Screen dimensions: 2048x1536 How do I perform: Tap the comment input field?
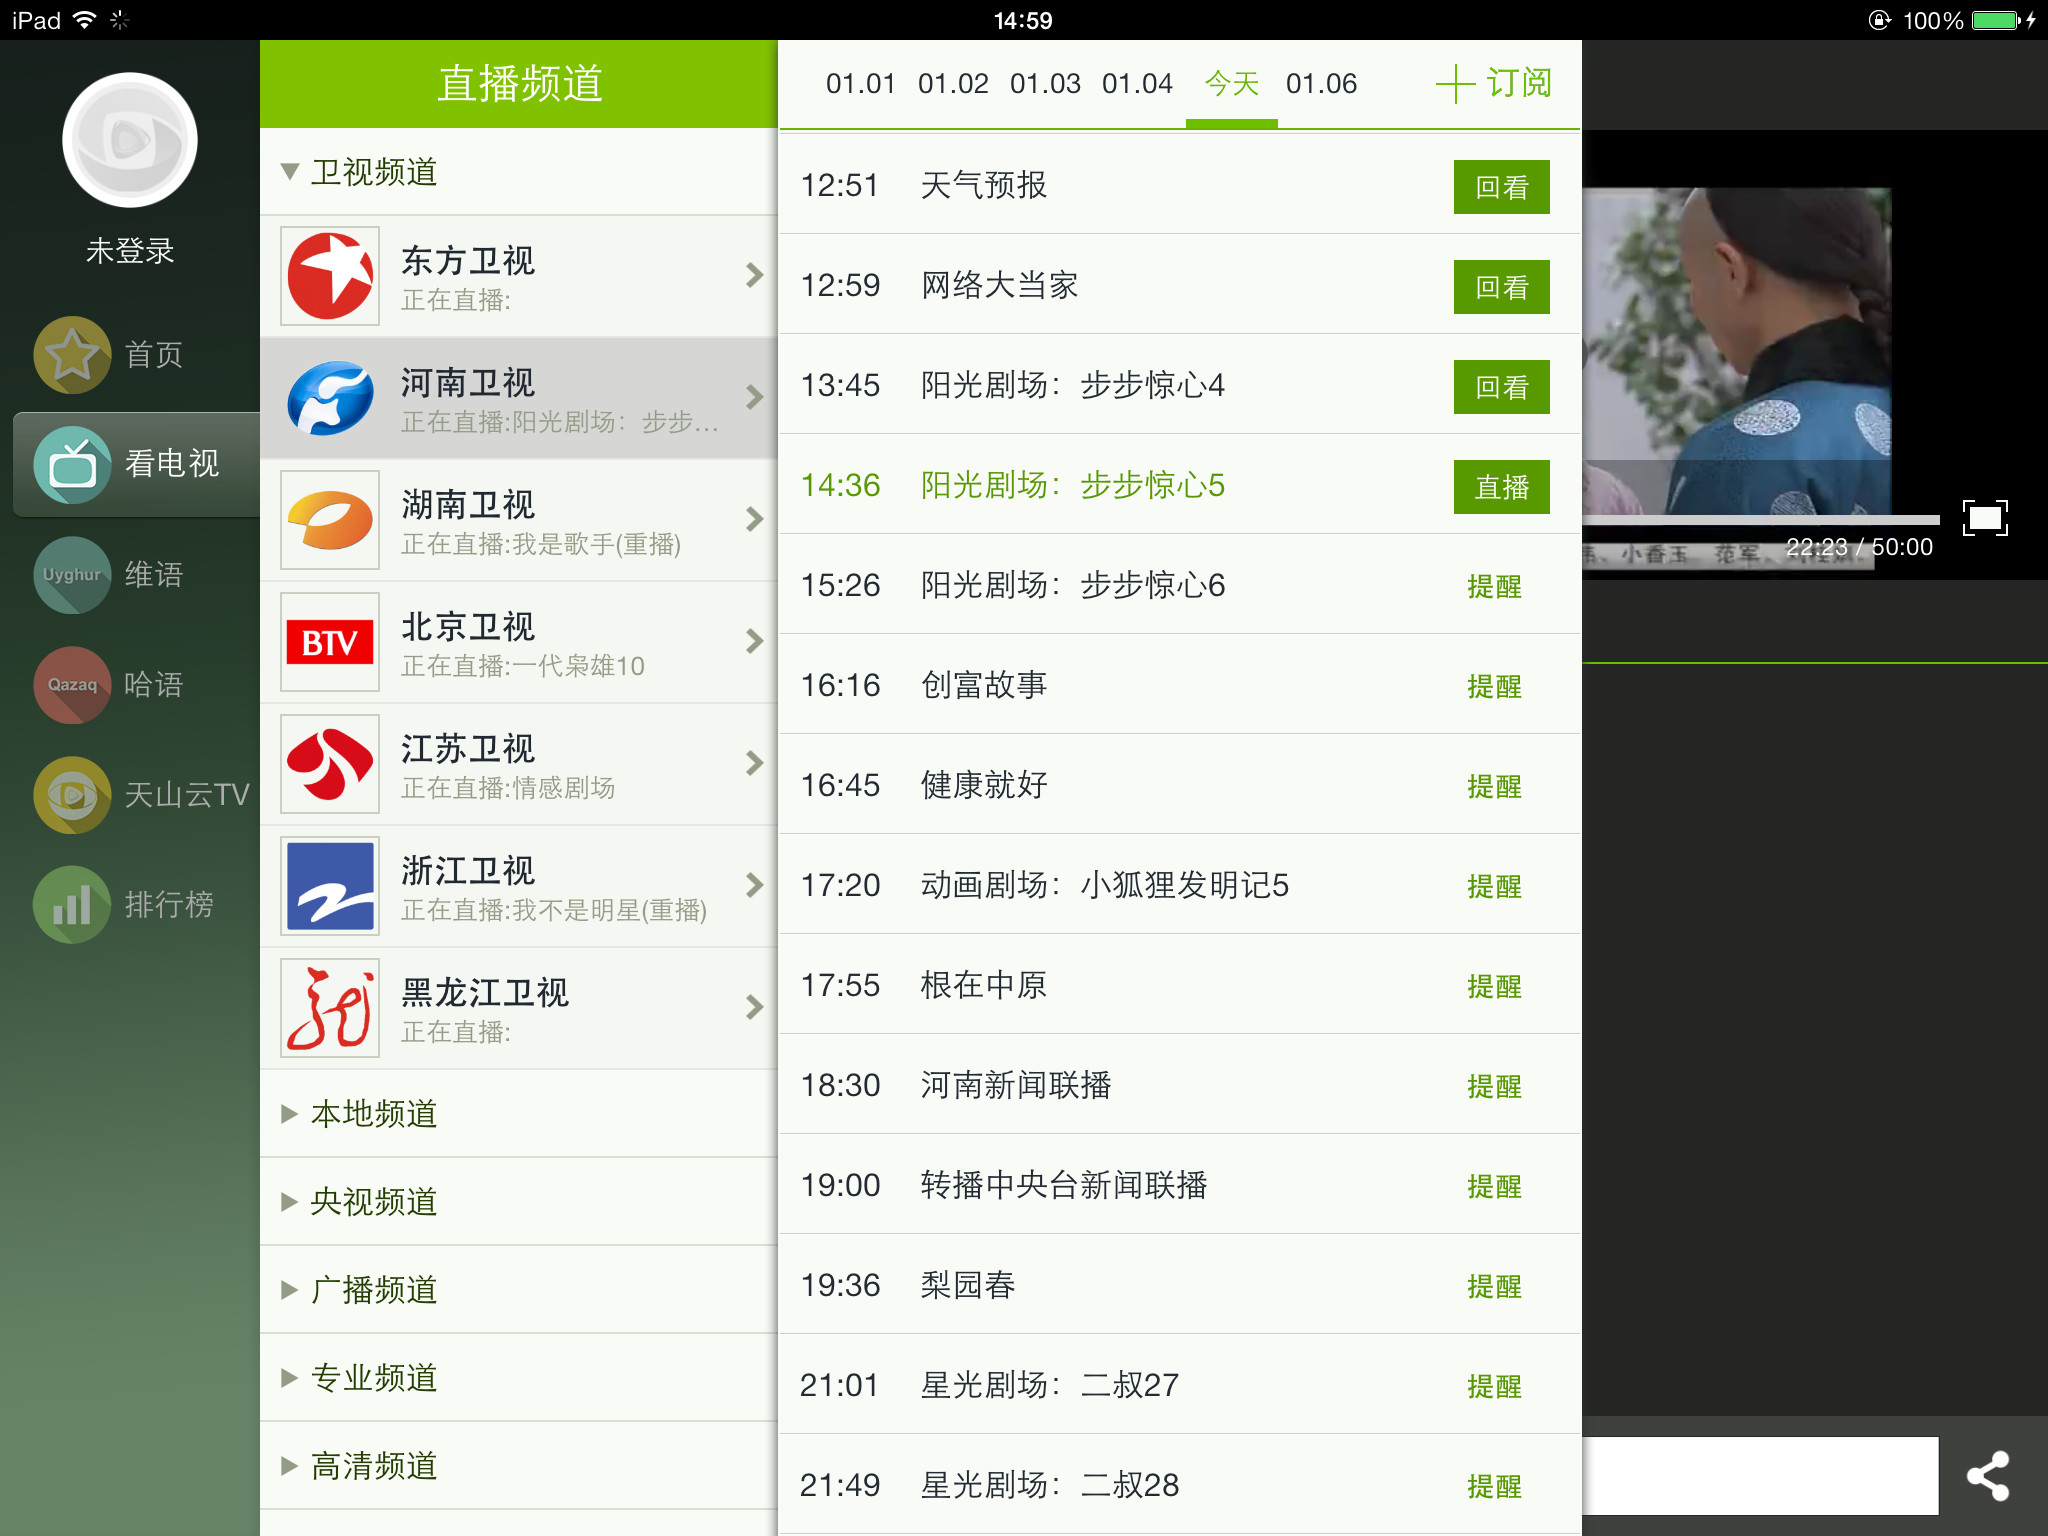(1760, 1476)
